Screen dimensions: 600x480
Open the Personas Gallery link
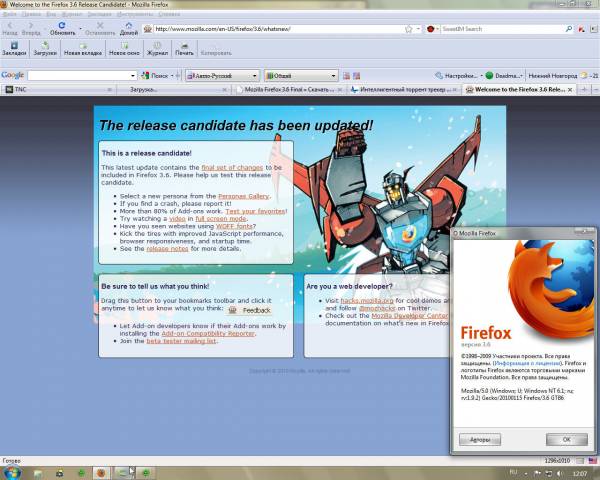[244, 196]
